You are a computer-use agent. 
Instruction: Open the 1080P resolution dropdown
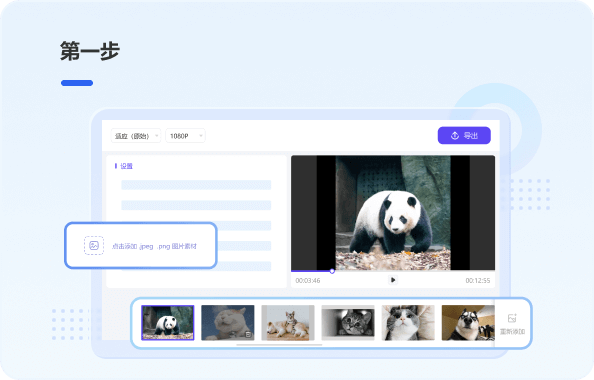185,136
